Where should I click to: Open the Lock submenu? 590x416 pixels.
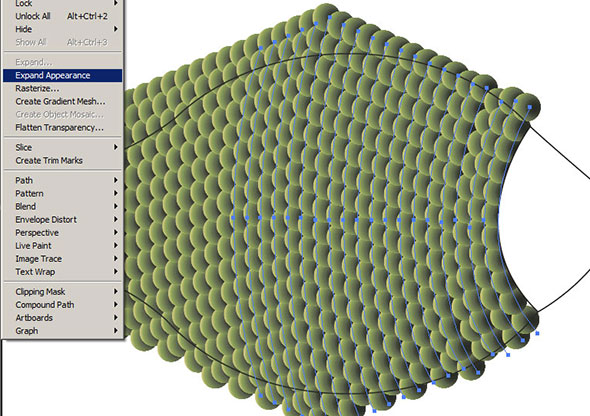point(62,4)
